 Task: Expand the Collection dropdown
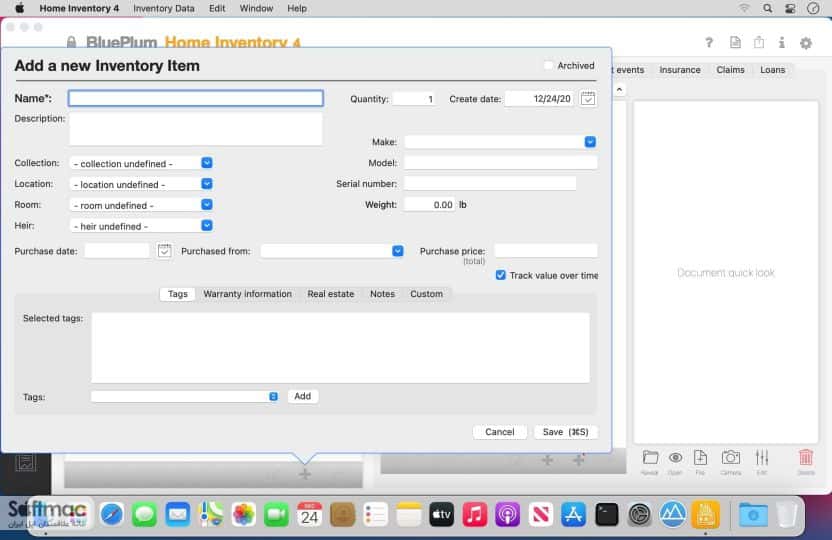point(207,163)
